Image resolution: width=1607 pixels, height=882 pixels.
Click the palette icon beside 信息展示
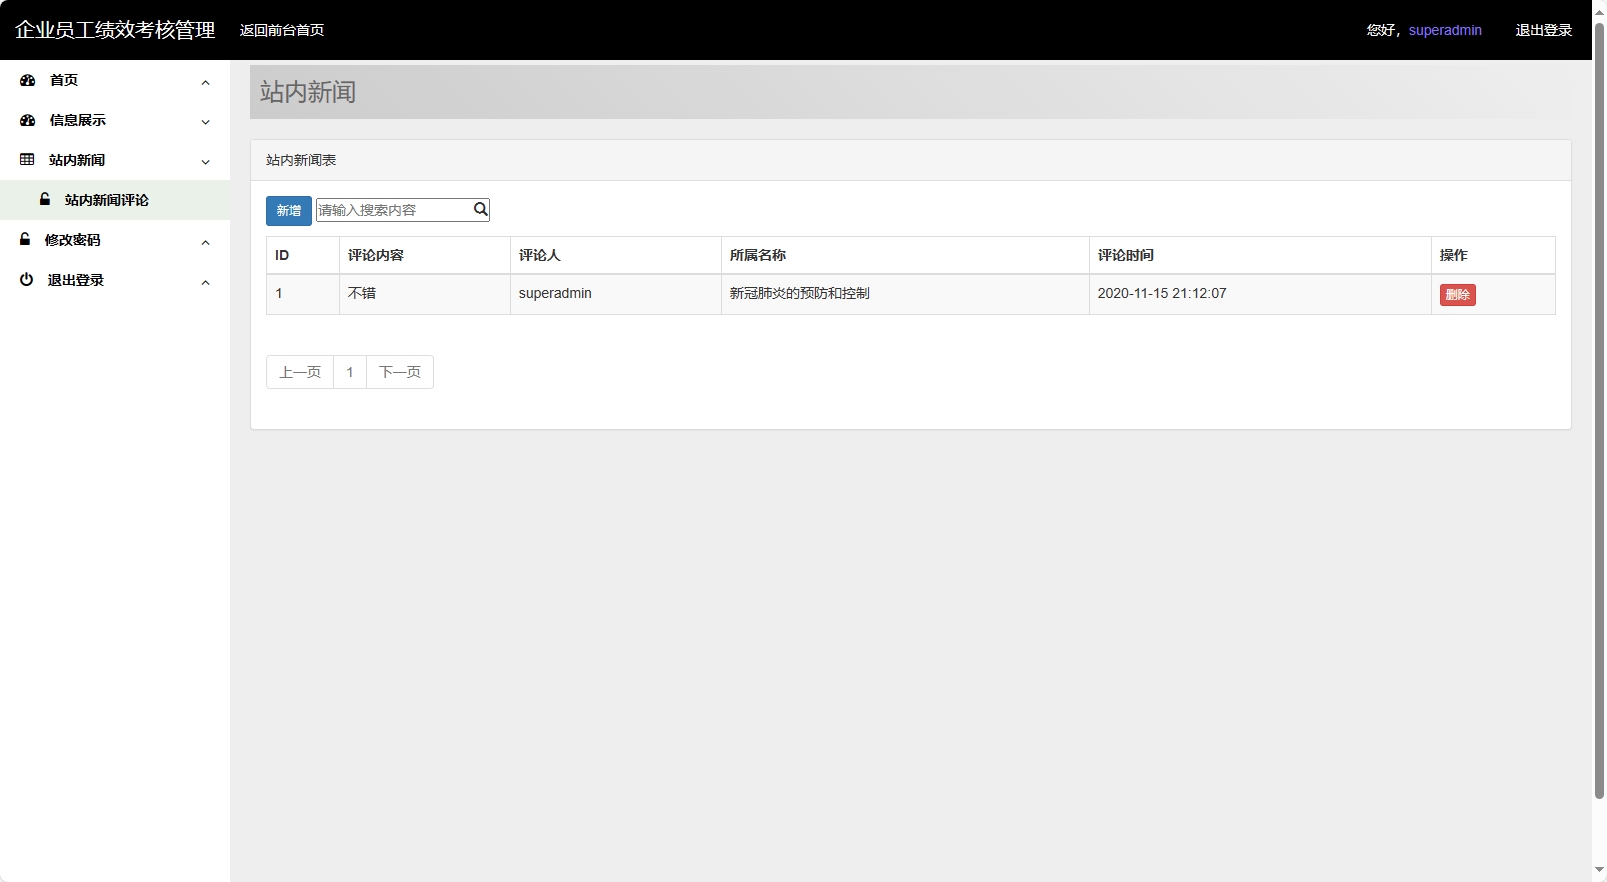point(28,120)
